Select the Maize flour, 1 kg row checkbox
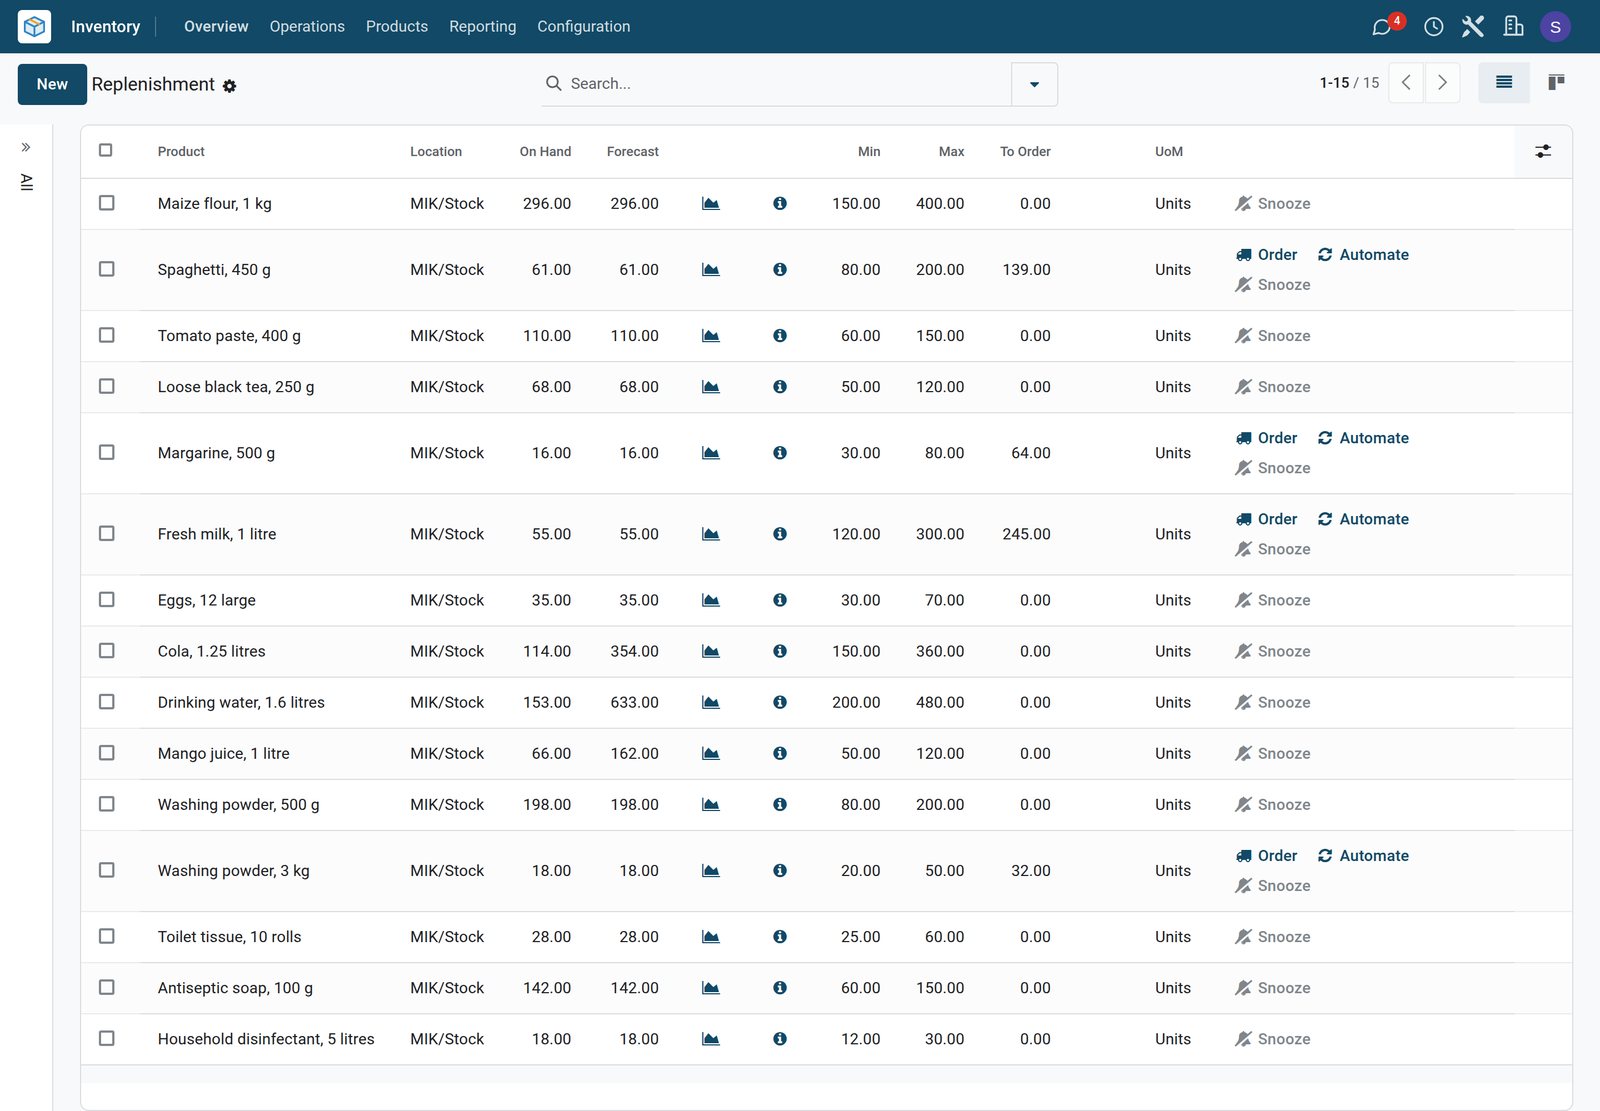 pos(107,203)
